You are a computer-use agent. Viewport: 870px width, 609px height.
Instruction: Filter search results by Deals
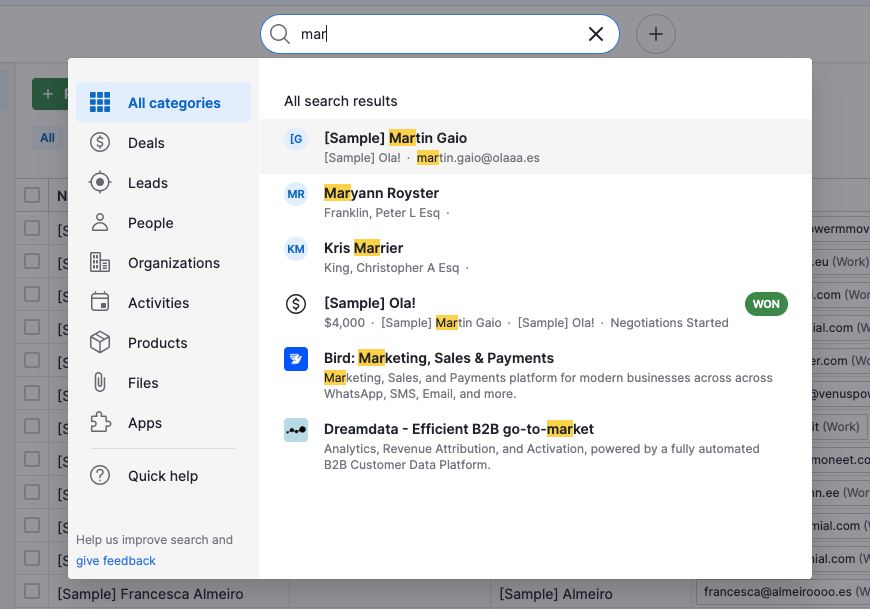point(163,143)
